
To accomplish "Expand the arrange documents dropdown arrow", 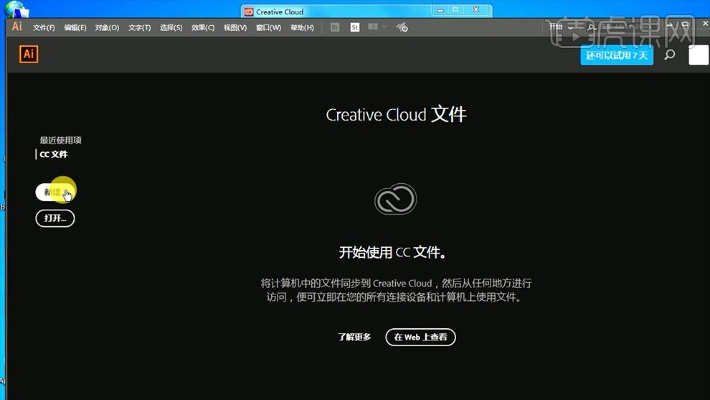I will [384, 27].
